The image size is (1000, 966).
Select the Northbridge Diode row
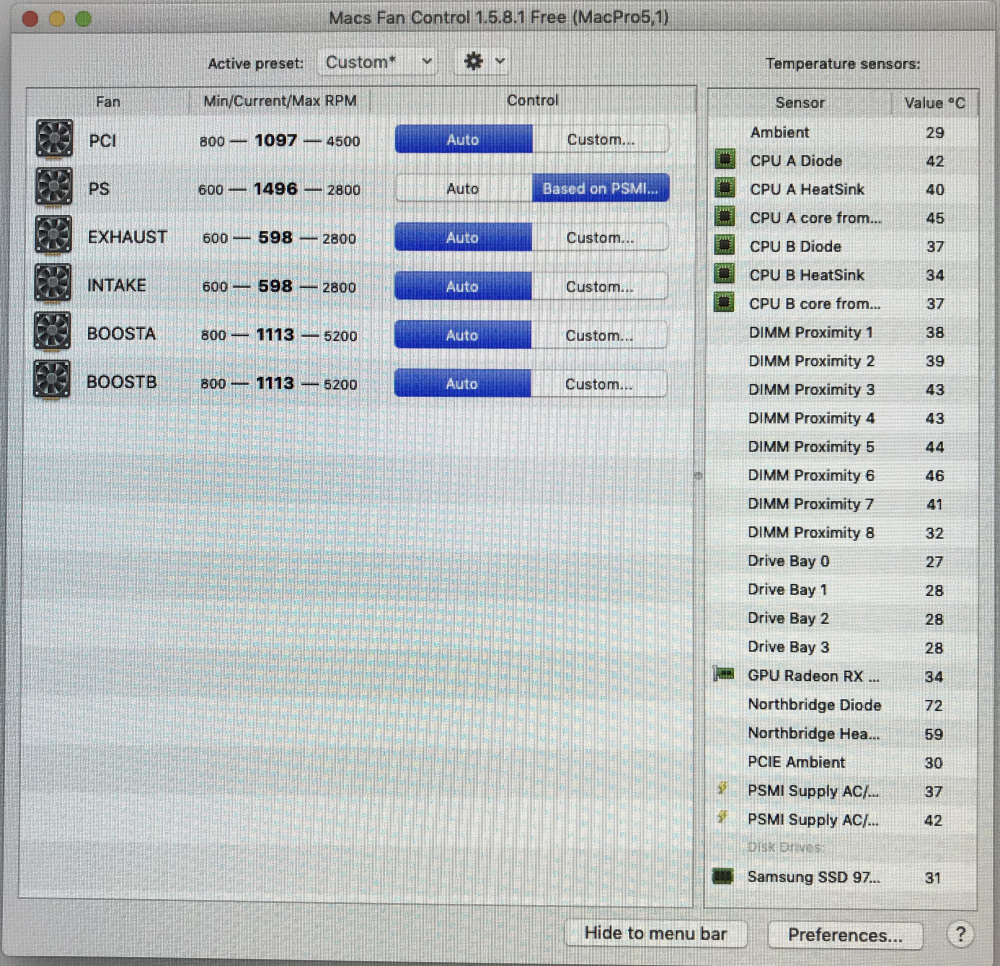coord(842,705)
